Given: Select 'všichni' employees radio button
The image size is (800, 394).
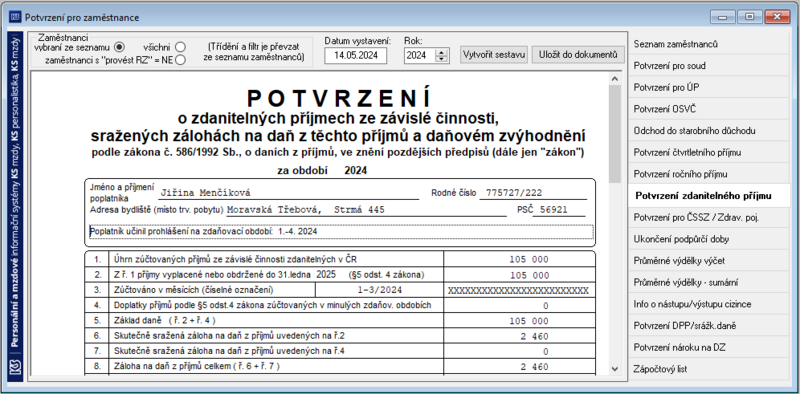Looking at the screenshot, I should tap(180, 47).
